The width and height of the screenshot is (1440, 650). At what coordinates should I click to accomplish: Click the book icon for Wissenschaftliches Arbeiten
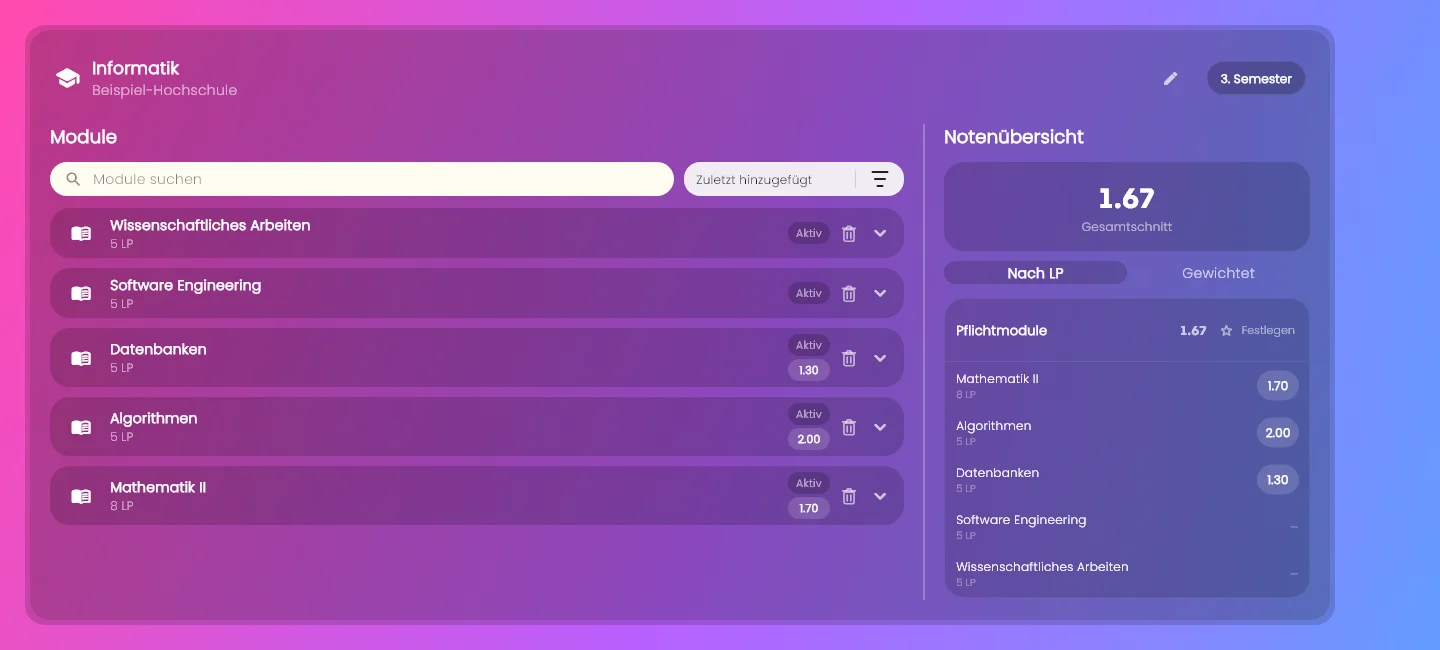coord(81,233)
